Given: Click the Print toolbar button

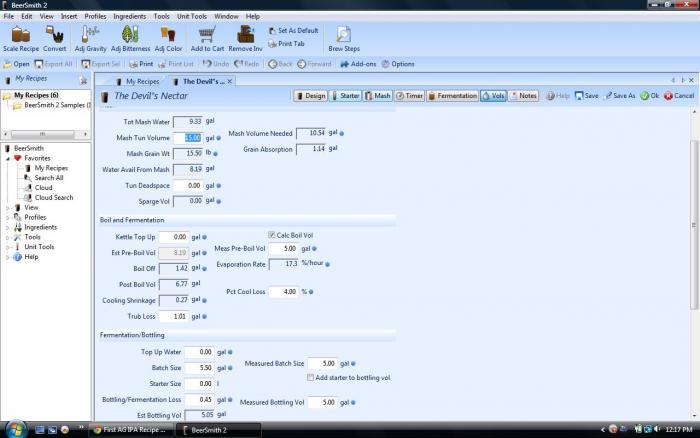Looking at the screenshot, I should click(x=141, y=64).
